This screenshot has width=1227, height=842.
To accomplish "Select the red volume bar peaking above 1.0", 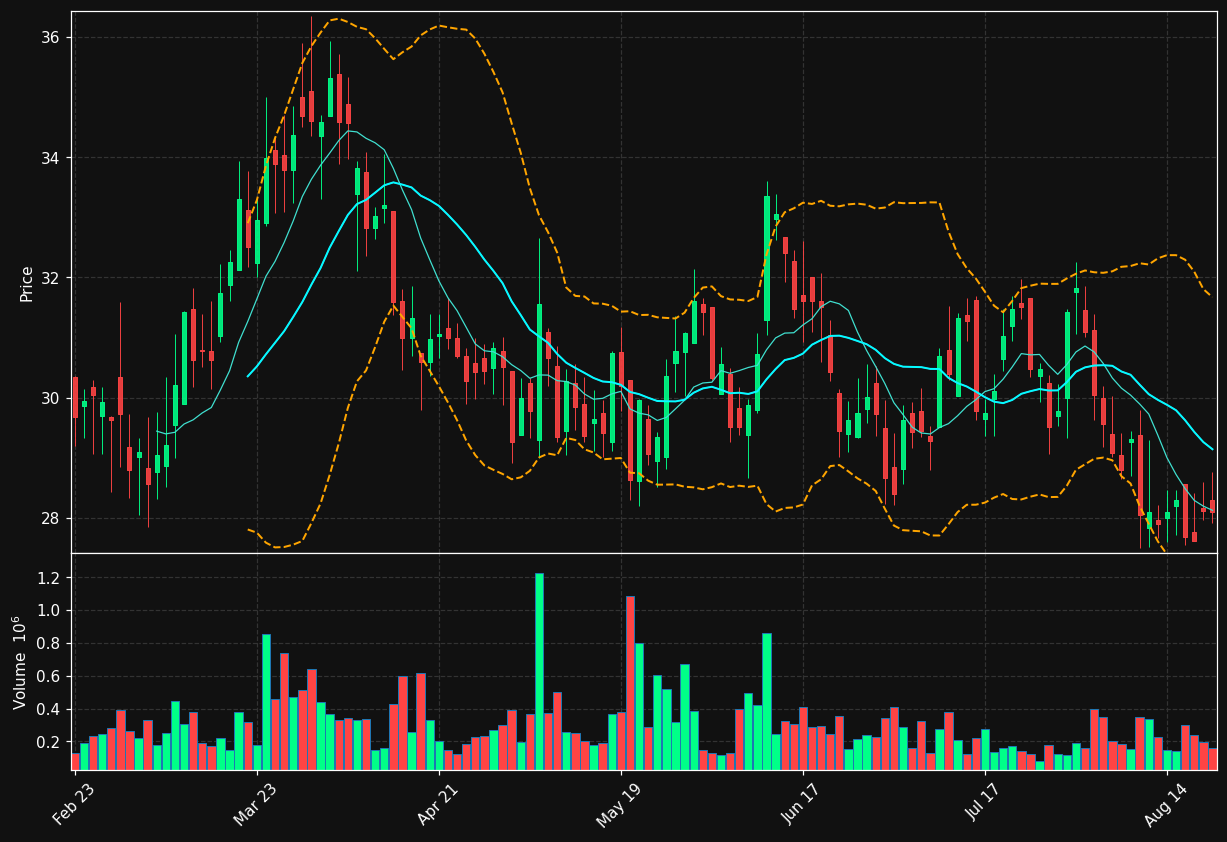I will coord(630,683).
